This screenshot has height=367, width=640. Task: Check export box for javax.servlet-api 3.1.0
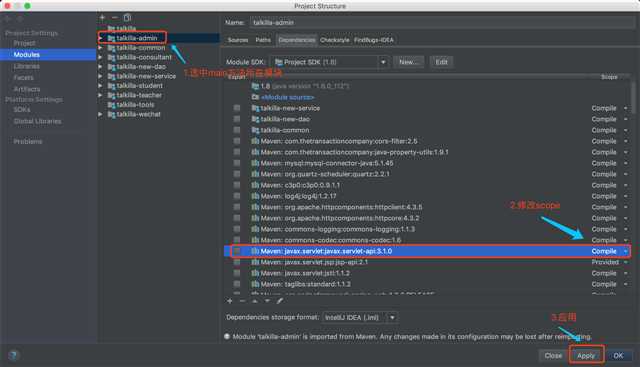[237, 251]
